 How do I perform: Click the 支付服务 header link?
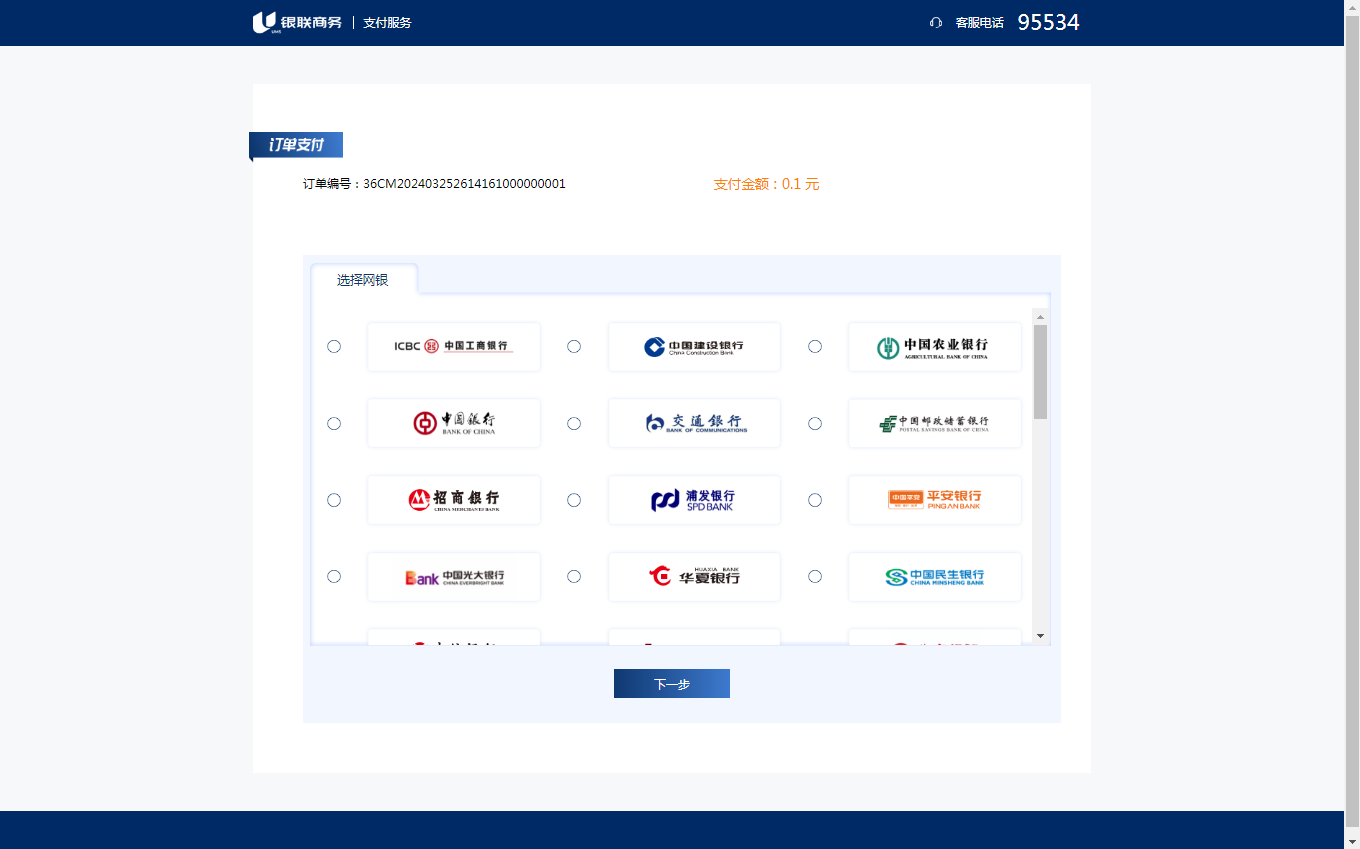(x=387, y=22)
